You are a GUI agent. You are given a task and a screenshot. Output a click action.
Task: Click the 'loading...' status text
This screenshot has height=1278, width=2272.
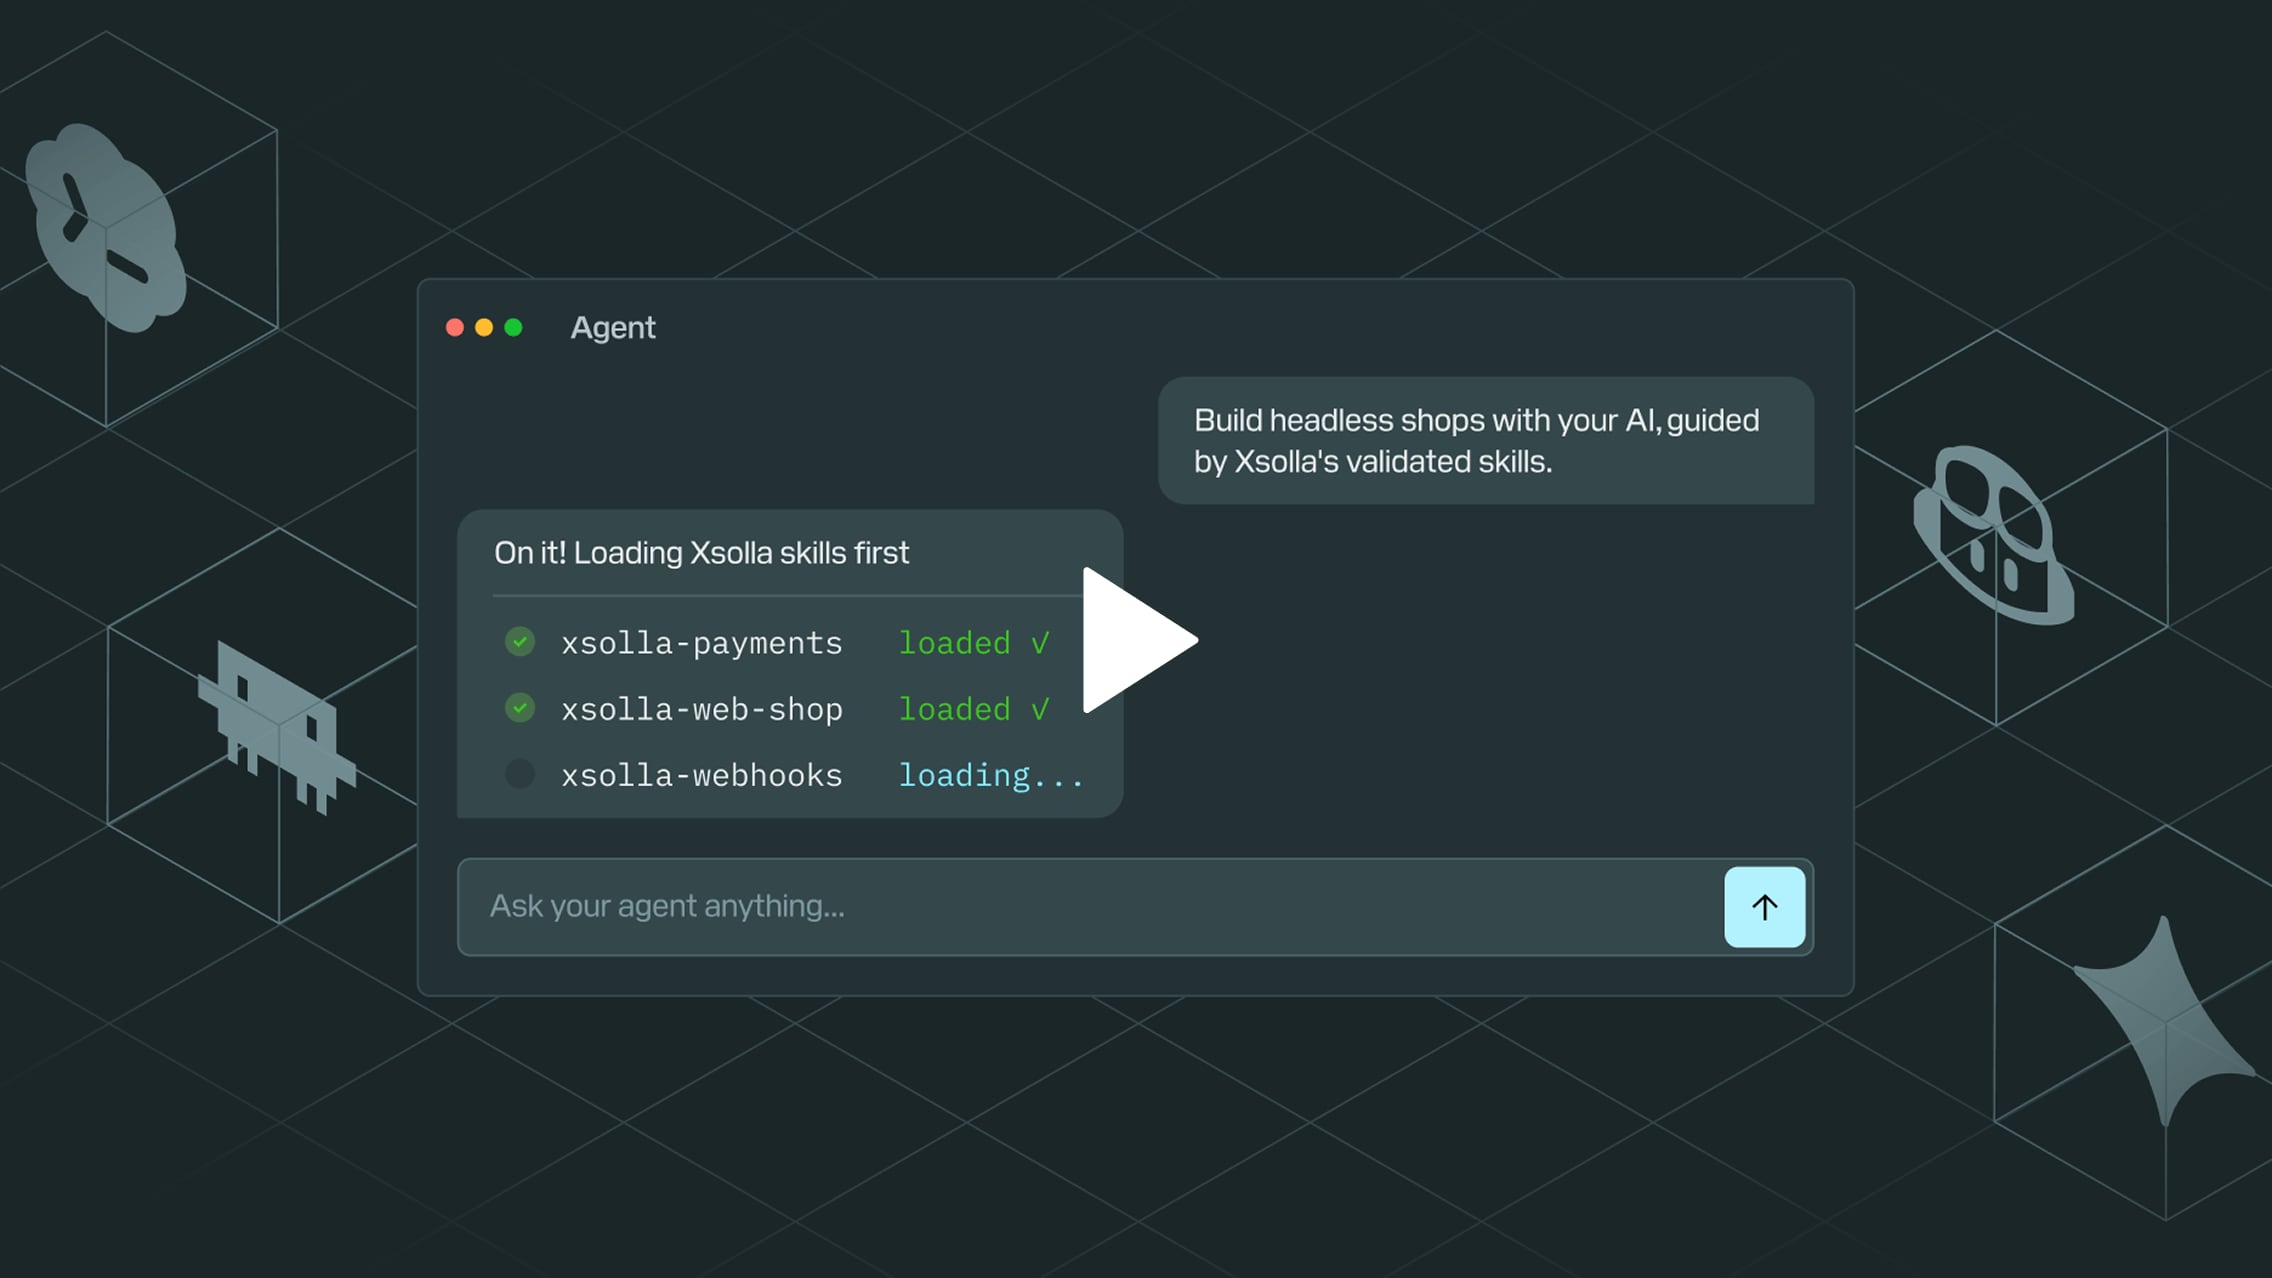click(x=991, y=776)
